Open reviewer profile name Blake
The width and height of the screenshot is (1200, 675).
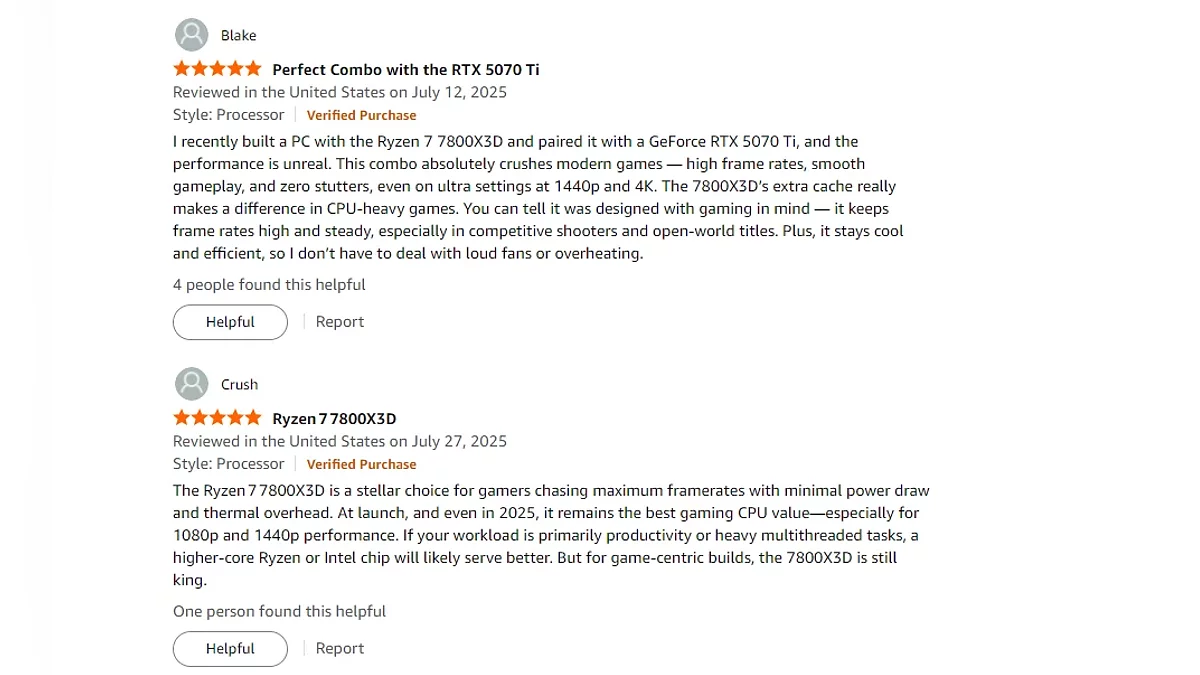click(x=239, y=36)
